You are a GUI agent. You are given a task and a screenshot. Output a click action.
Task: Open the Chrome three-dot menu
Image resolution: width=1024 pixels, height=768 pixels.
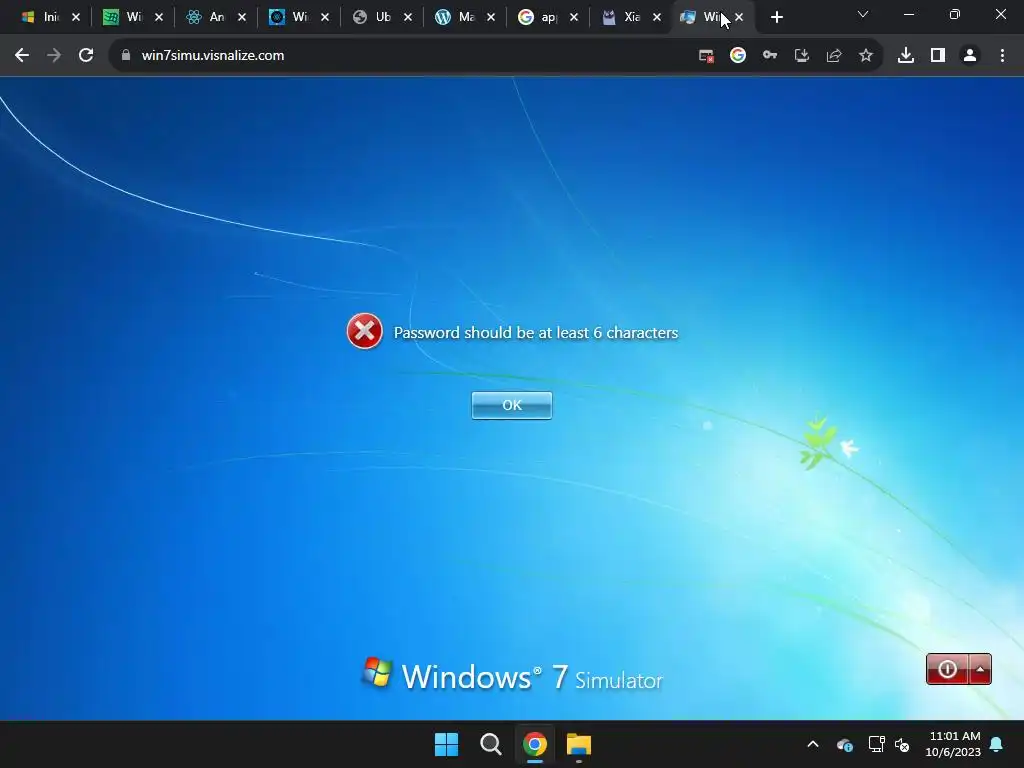click(x=1002, y=56)
